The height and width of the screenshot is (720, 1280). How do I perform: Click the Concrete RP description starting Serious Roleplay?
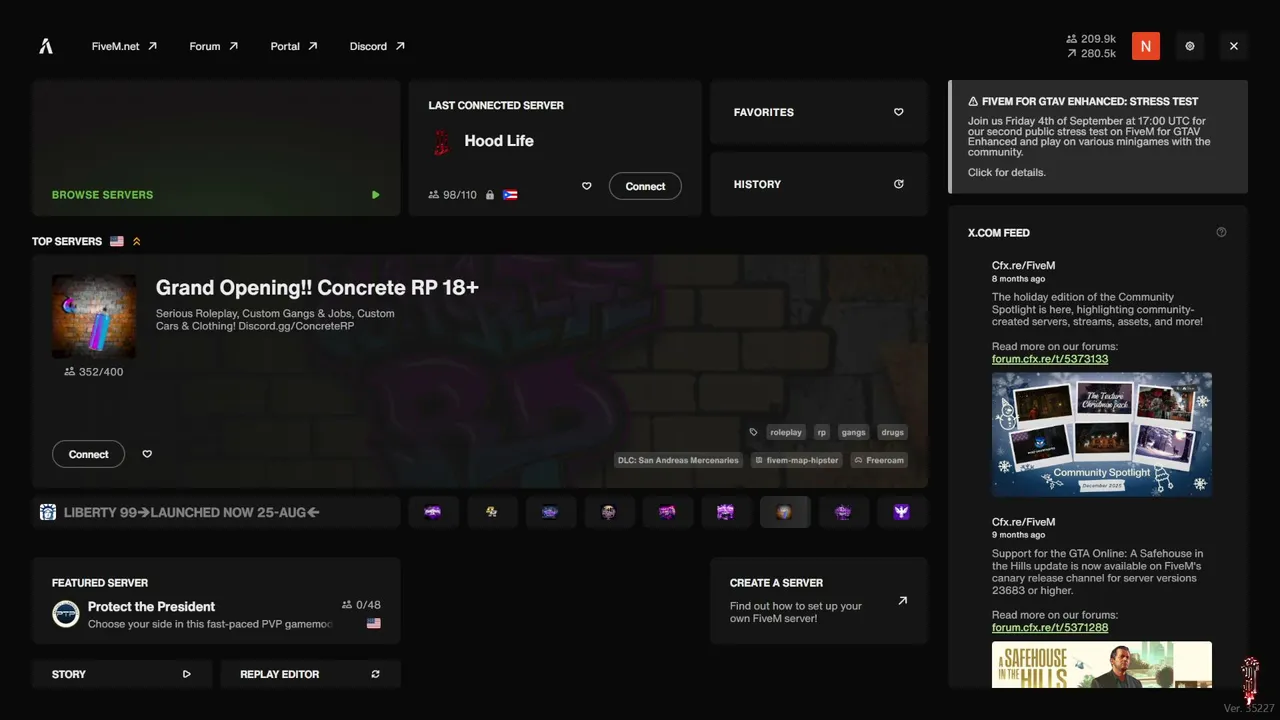pos(275,320)
